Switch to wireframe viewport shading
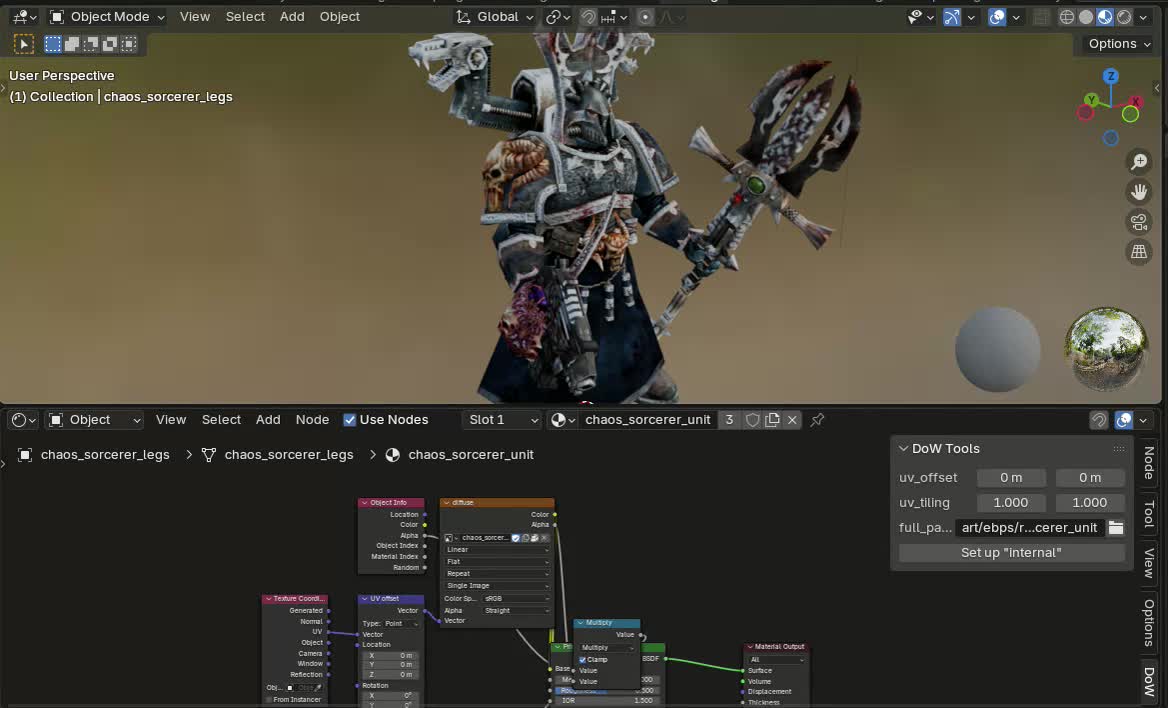 tap(1067, 16)
